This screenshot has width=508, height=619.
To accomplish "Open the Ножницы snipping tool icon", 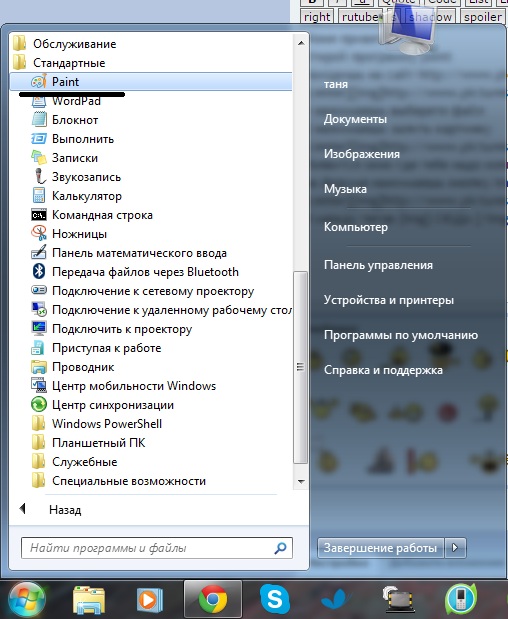I will [39, 233].
